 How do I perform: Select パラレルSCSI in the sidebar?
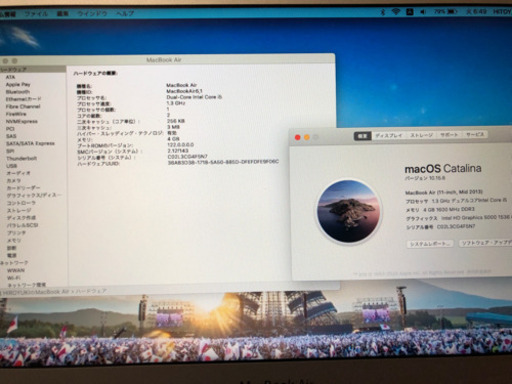[22, 225]
